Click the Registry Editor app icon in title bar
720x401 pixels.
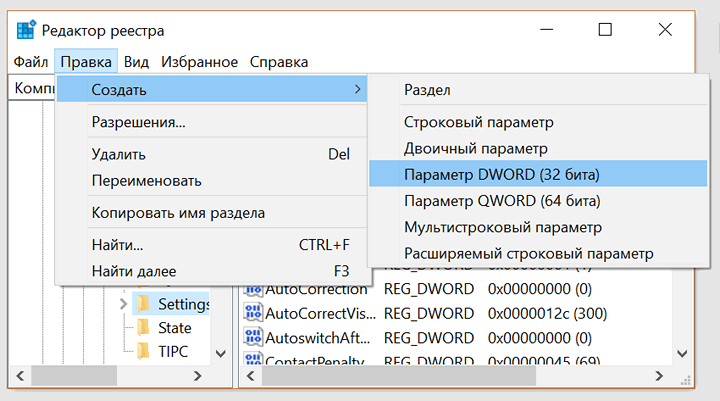coord(26,30)
